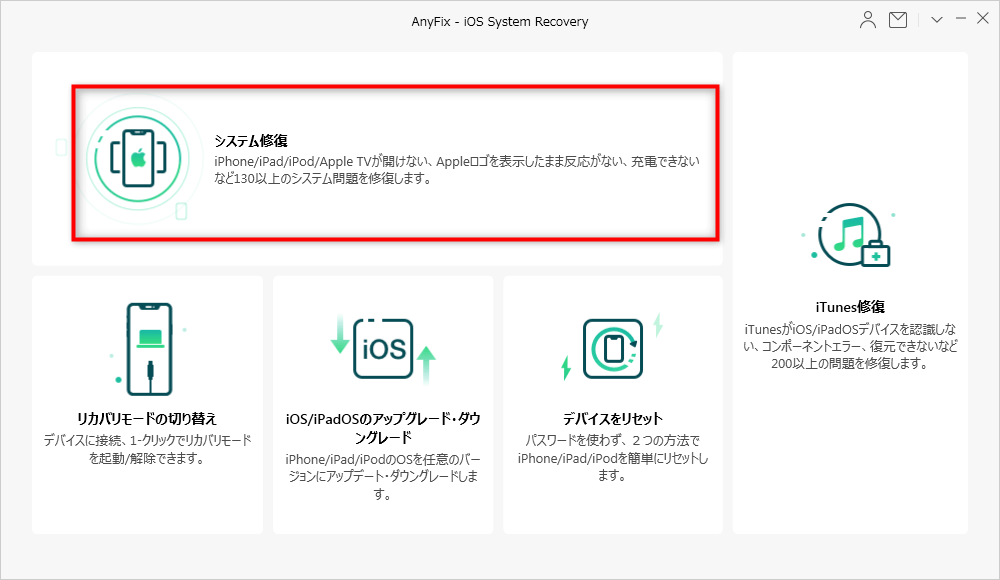Click the device reset description text

tap(612, 457)
